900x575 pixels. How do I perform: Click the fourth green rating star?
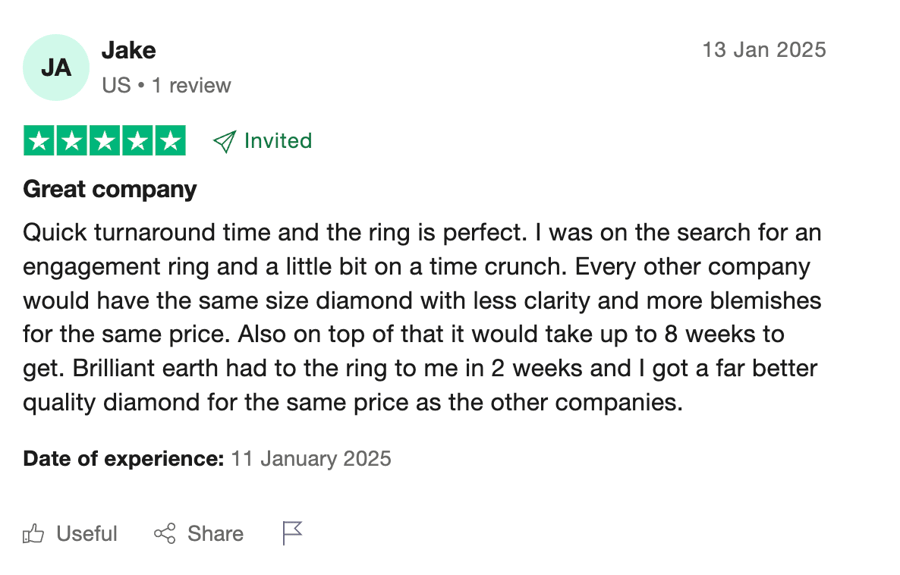[x=138, y=141]
